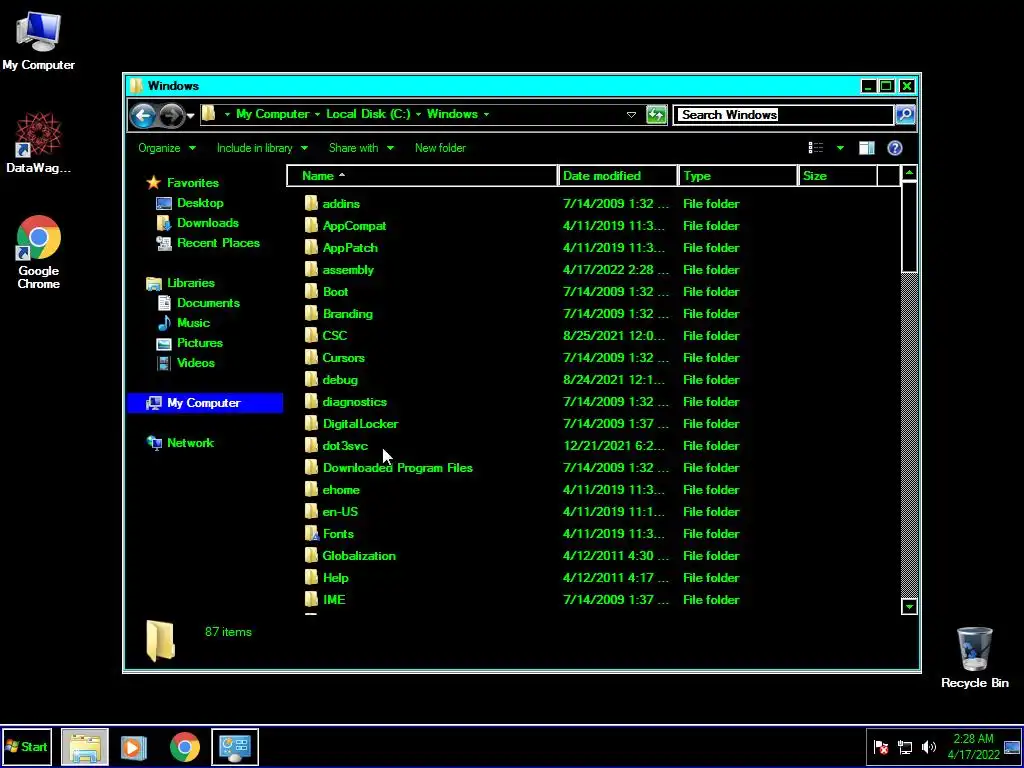Select the Fonts folder icon

coord(312,534)
